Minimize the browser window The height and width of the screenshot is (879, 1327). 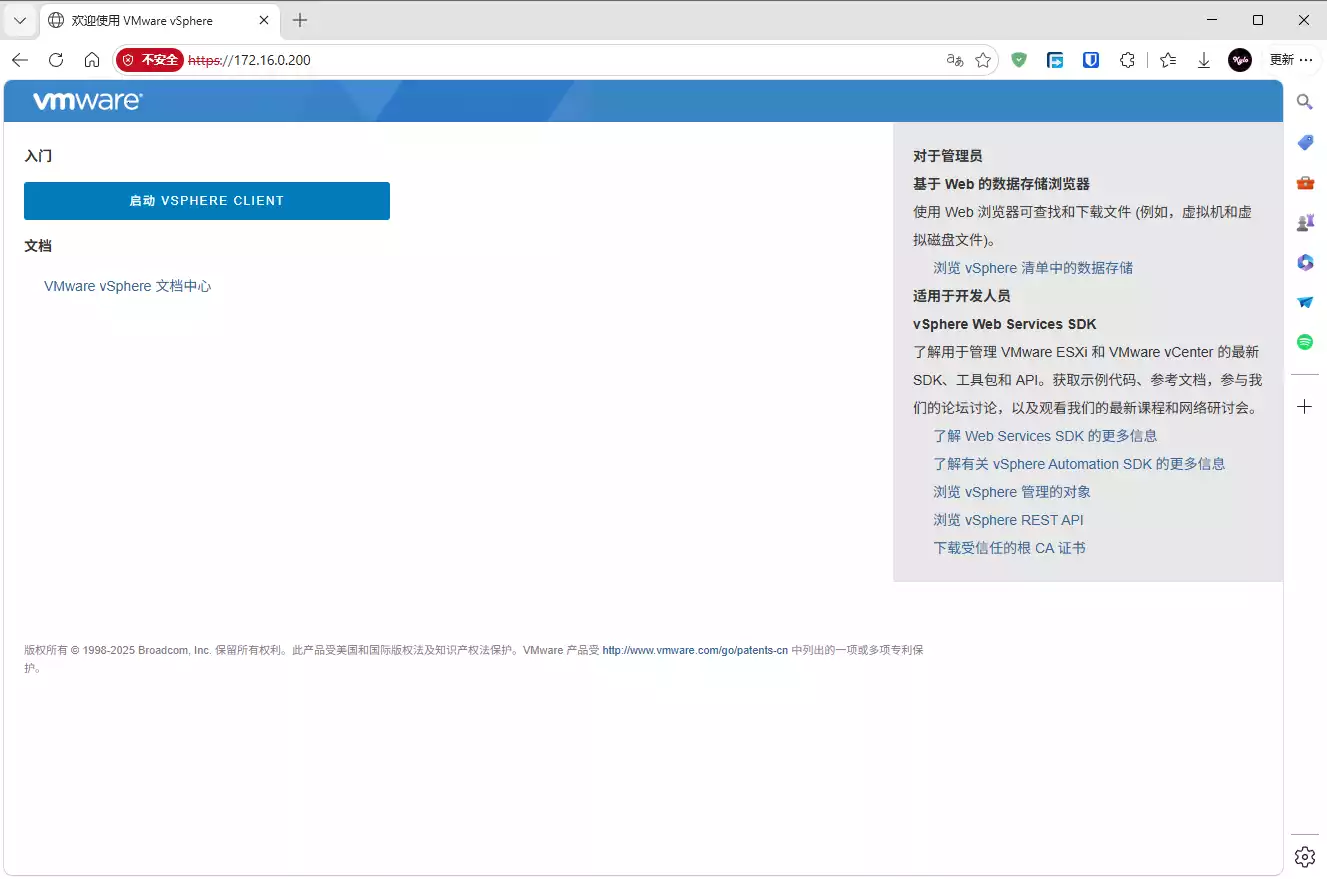click(x=1212, y=20)
